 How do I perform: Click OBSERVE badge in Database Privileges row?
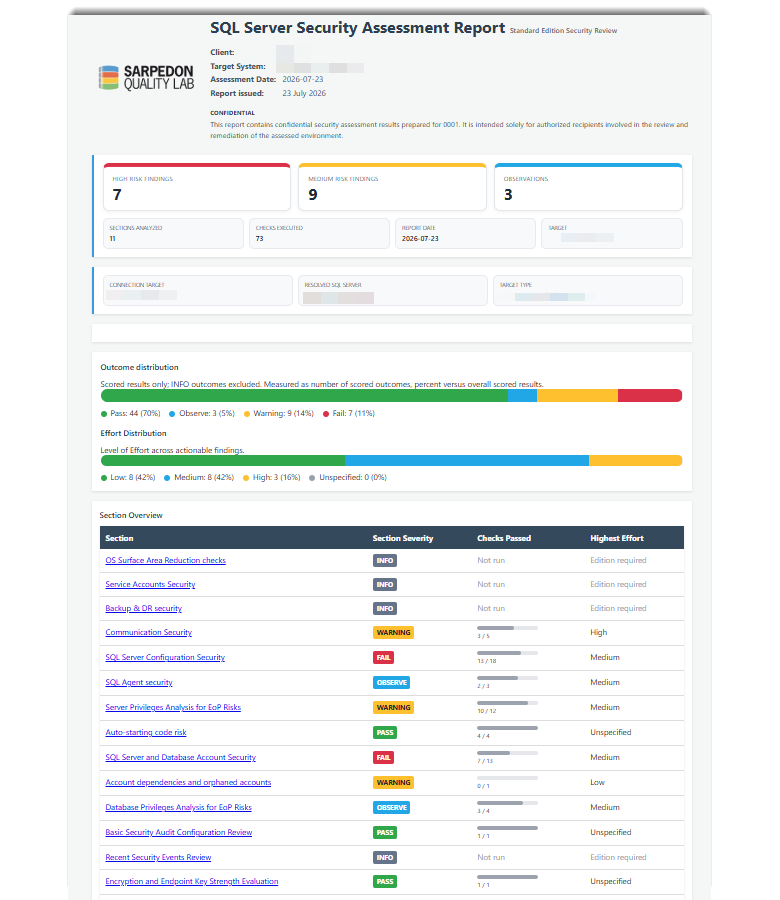(391, 808)
